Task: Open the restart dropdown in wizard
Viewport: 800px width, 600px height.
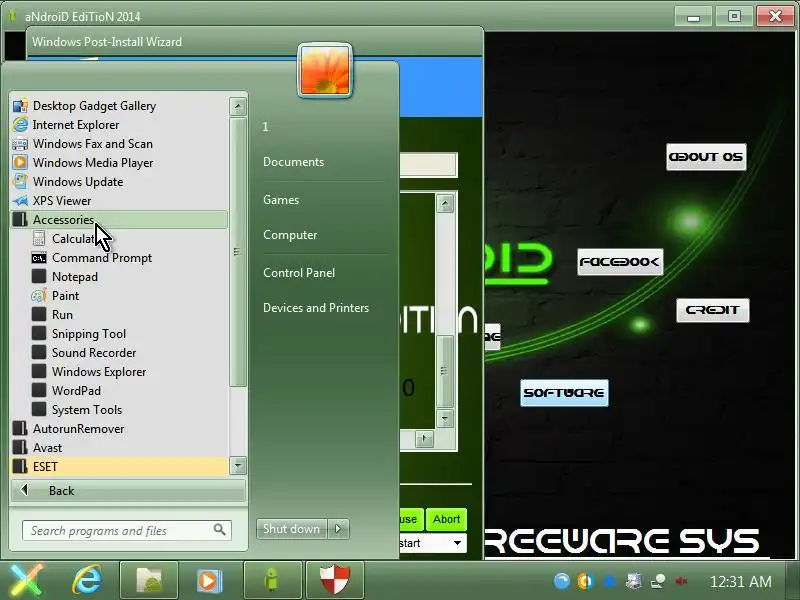Action: coord(458,543)
